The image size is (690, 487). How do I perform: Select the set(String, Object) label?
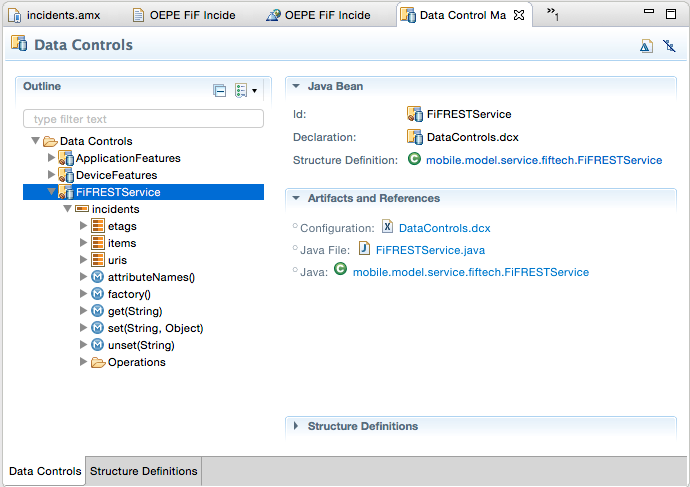[155, 328]
